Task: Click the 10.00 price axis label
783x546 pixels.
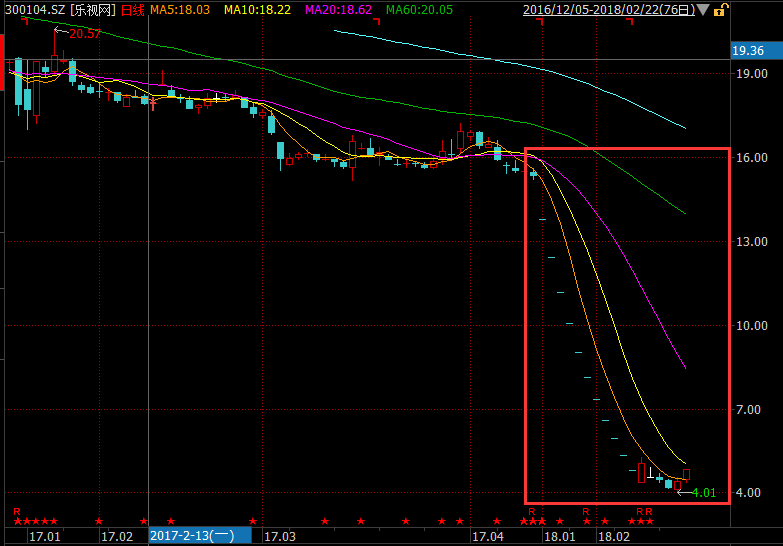Action: (752, 326)
